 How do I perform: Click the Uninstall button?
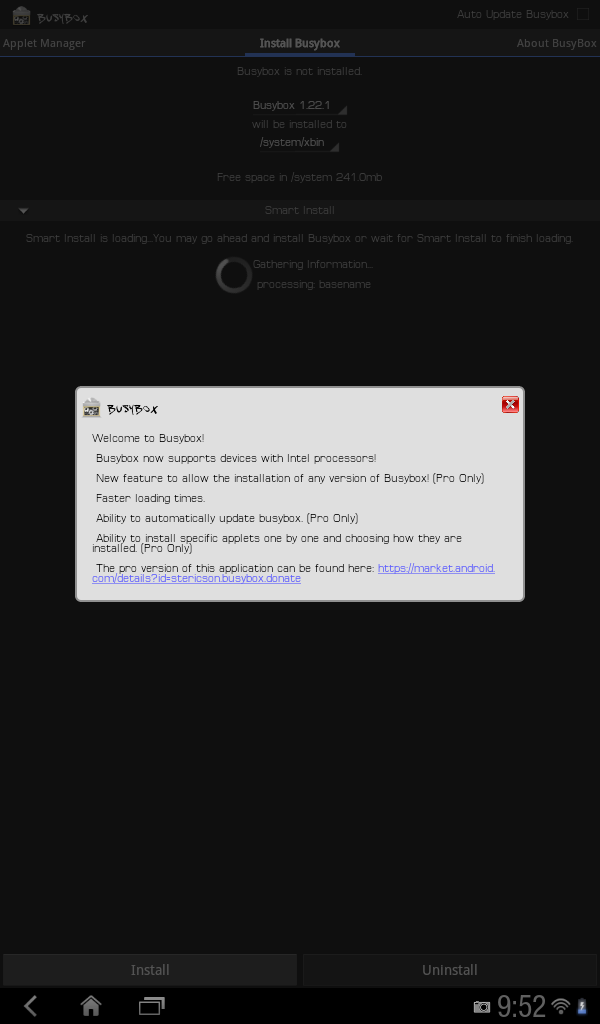click(x=450, y=970)
